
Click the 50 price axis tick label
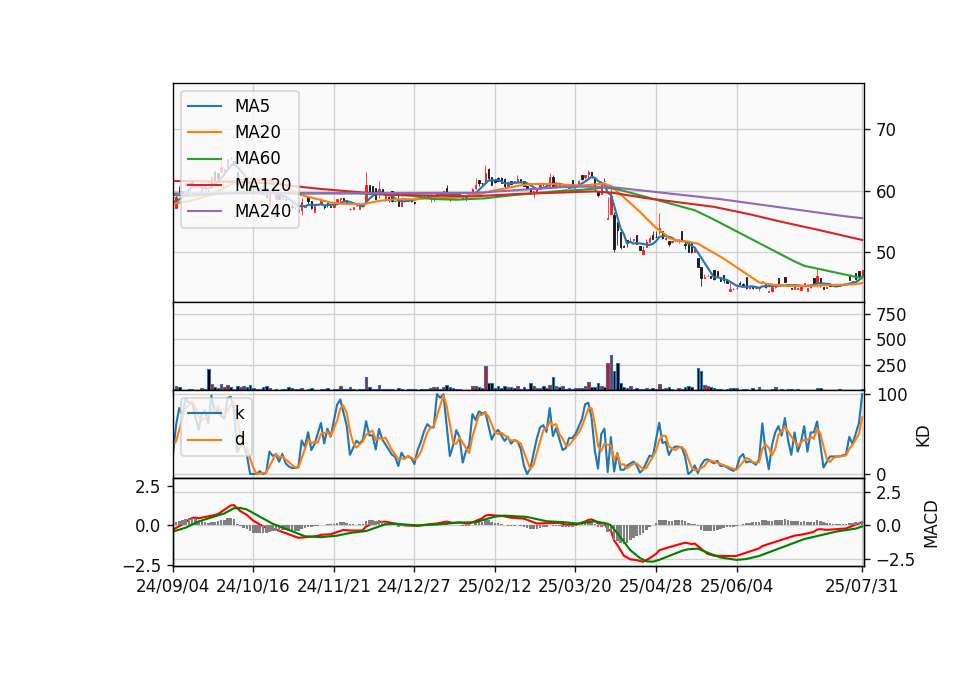tap(885, 253)
